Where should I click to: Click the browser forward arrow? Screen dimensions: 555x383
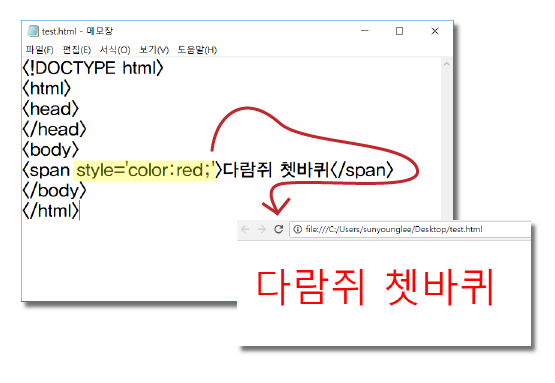[262, 229]
